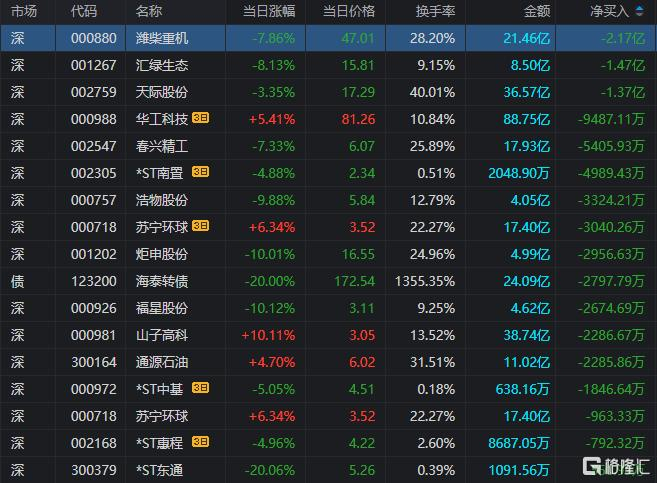
Task: Sort by the 换手率 column header
Action: pyautogui.click(x=435, y=12)
